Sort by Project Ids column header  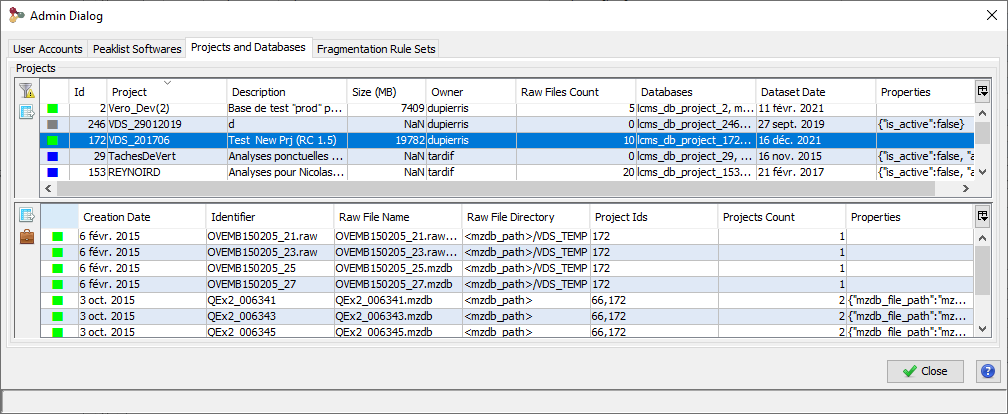pyautogui.click(x=653, y=217)
